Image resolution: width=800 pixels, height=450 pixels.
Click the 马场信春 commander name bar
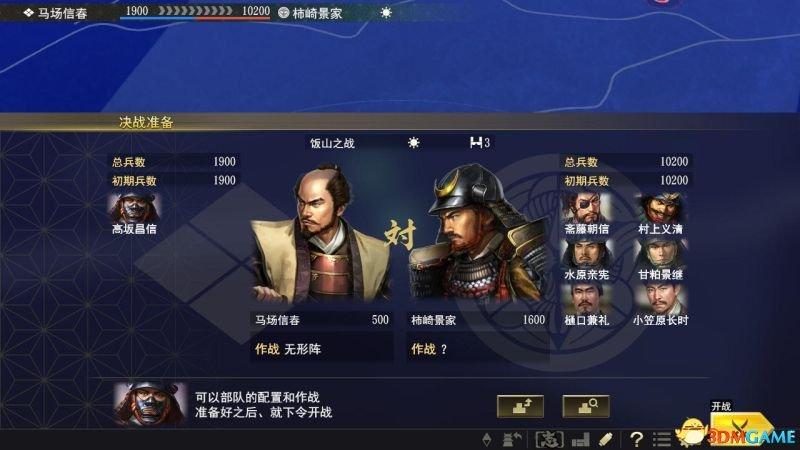pos(321,320)
